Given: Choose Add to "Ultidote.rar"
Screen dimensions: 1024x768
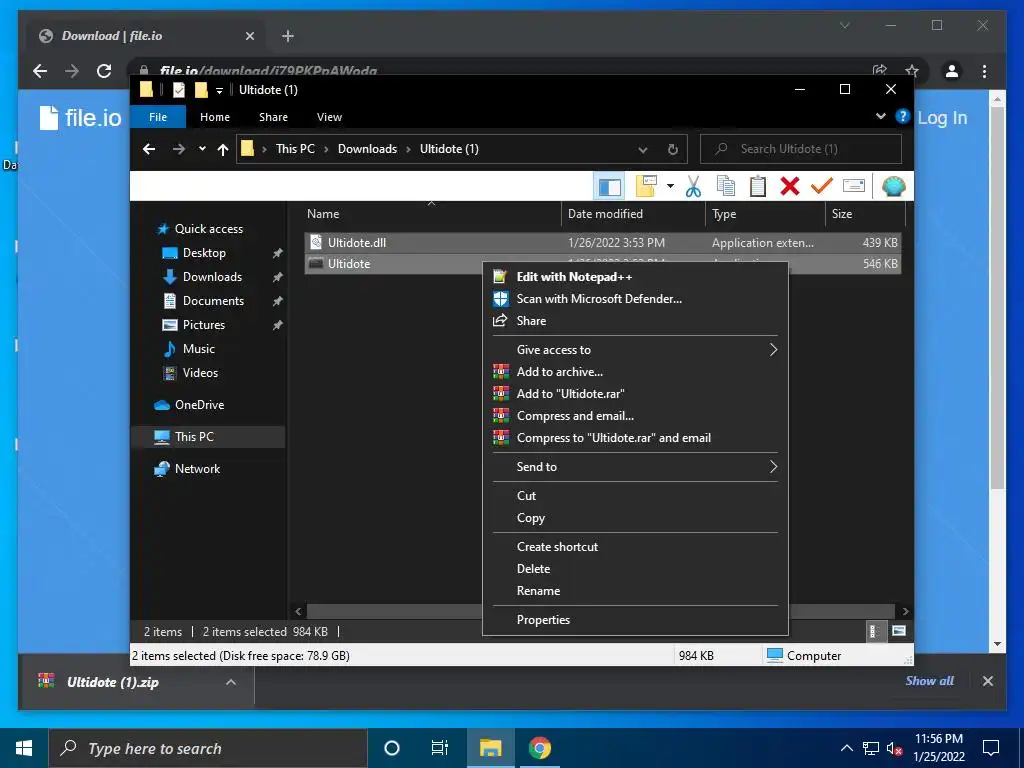Looking at the screenshot, I should (635, 394).
